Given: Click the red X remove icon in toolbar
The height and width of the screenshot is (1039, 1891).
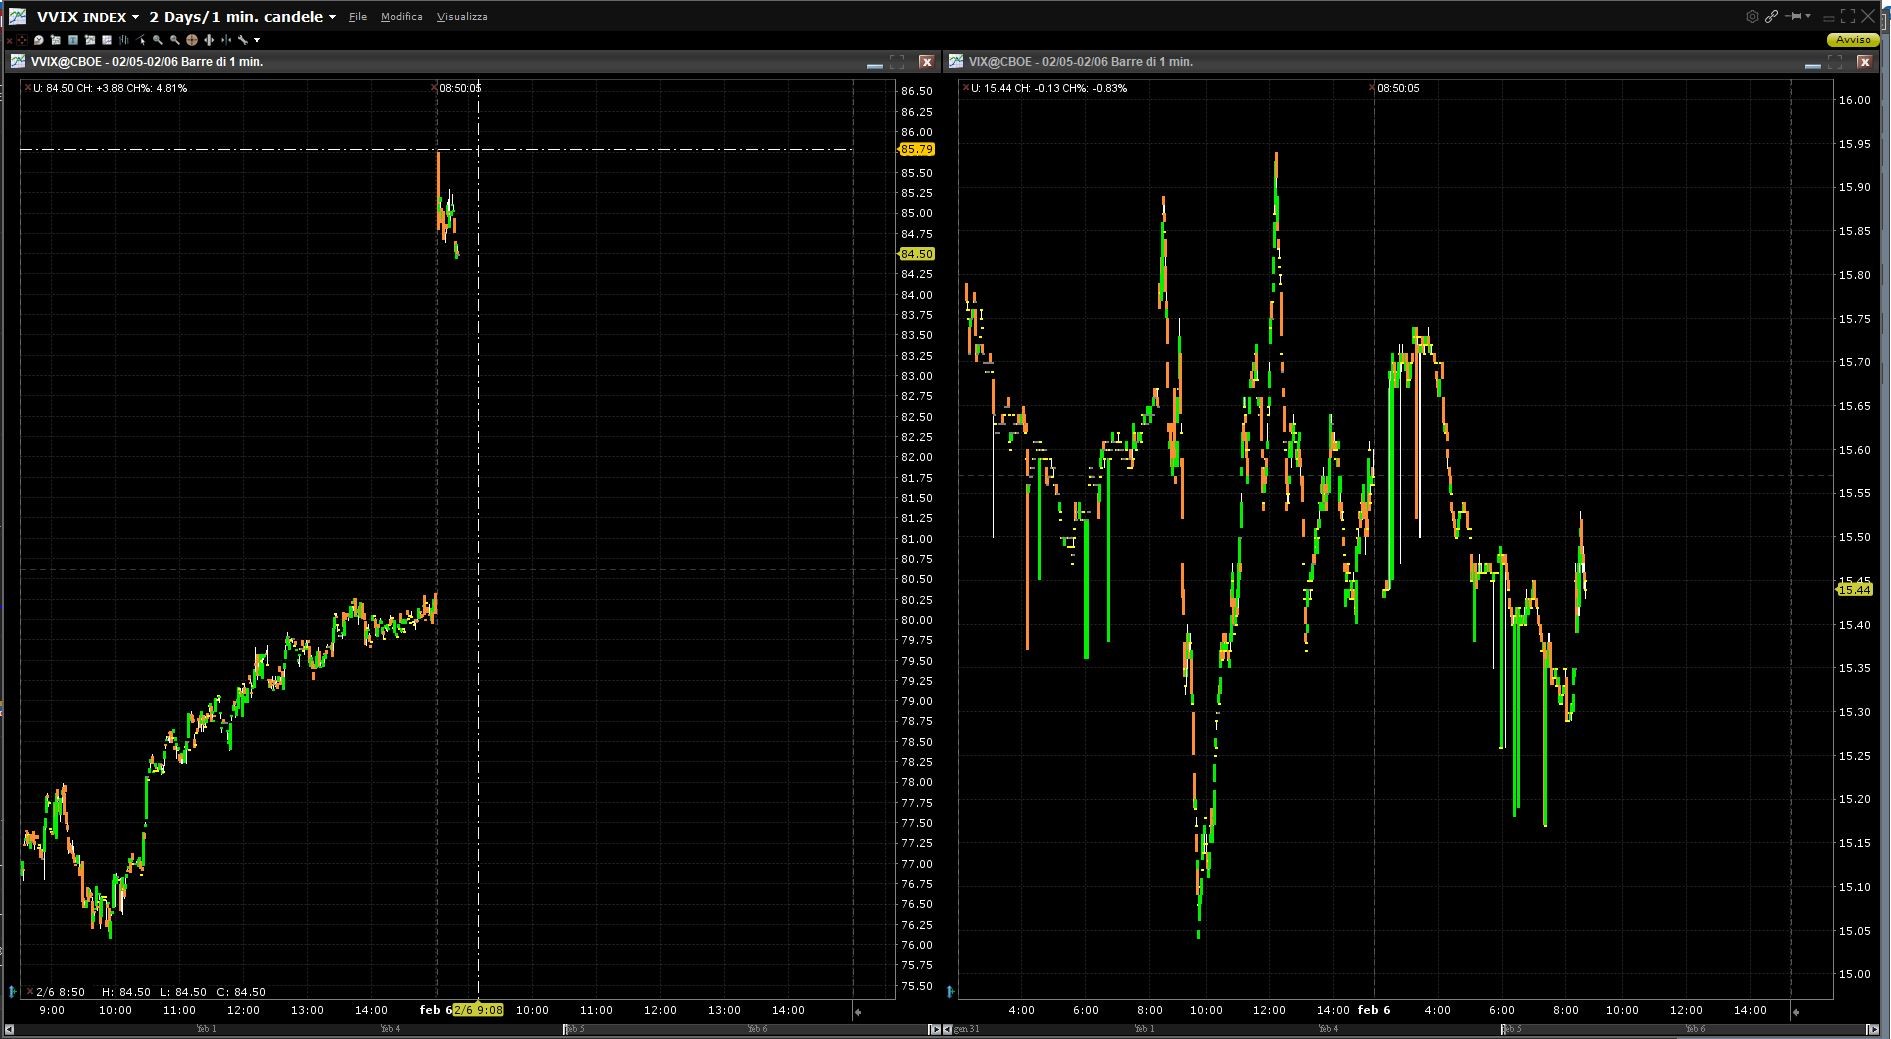Looking at the screenshot, I should click(x=9, y=40).
